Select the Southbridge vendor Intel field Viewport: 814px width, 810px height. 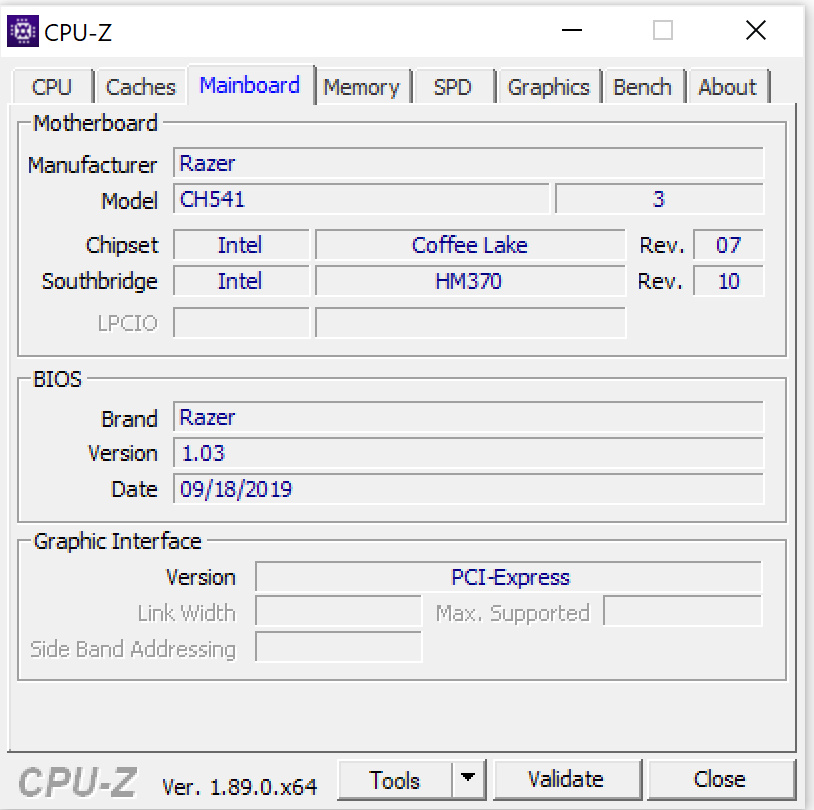tap(241, 281)
